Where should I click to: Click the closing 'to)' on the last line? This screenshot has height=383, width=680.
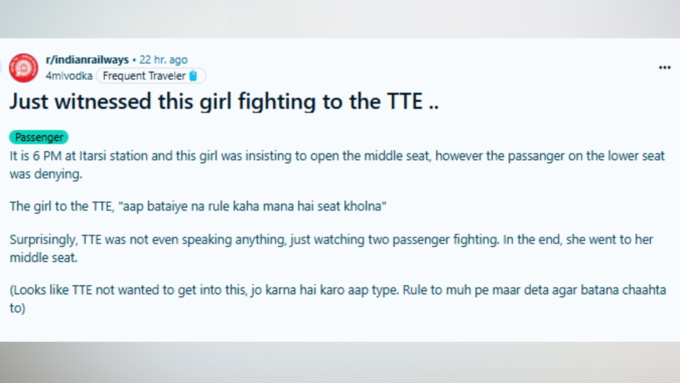[x=17, y=308]
